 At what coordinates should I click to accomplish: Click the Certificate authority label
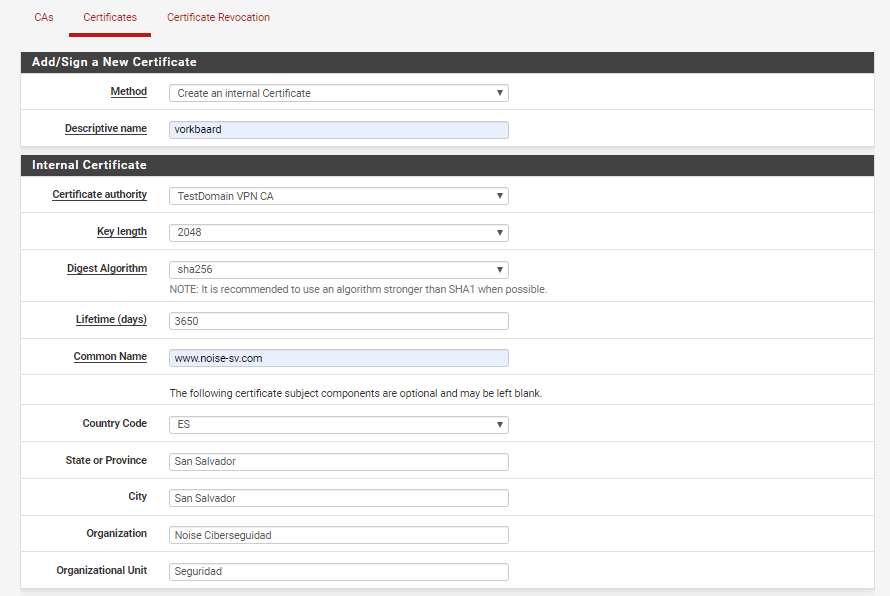(x=99, y=194)
